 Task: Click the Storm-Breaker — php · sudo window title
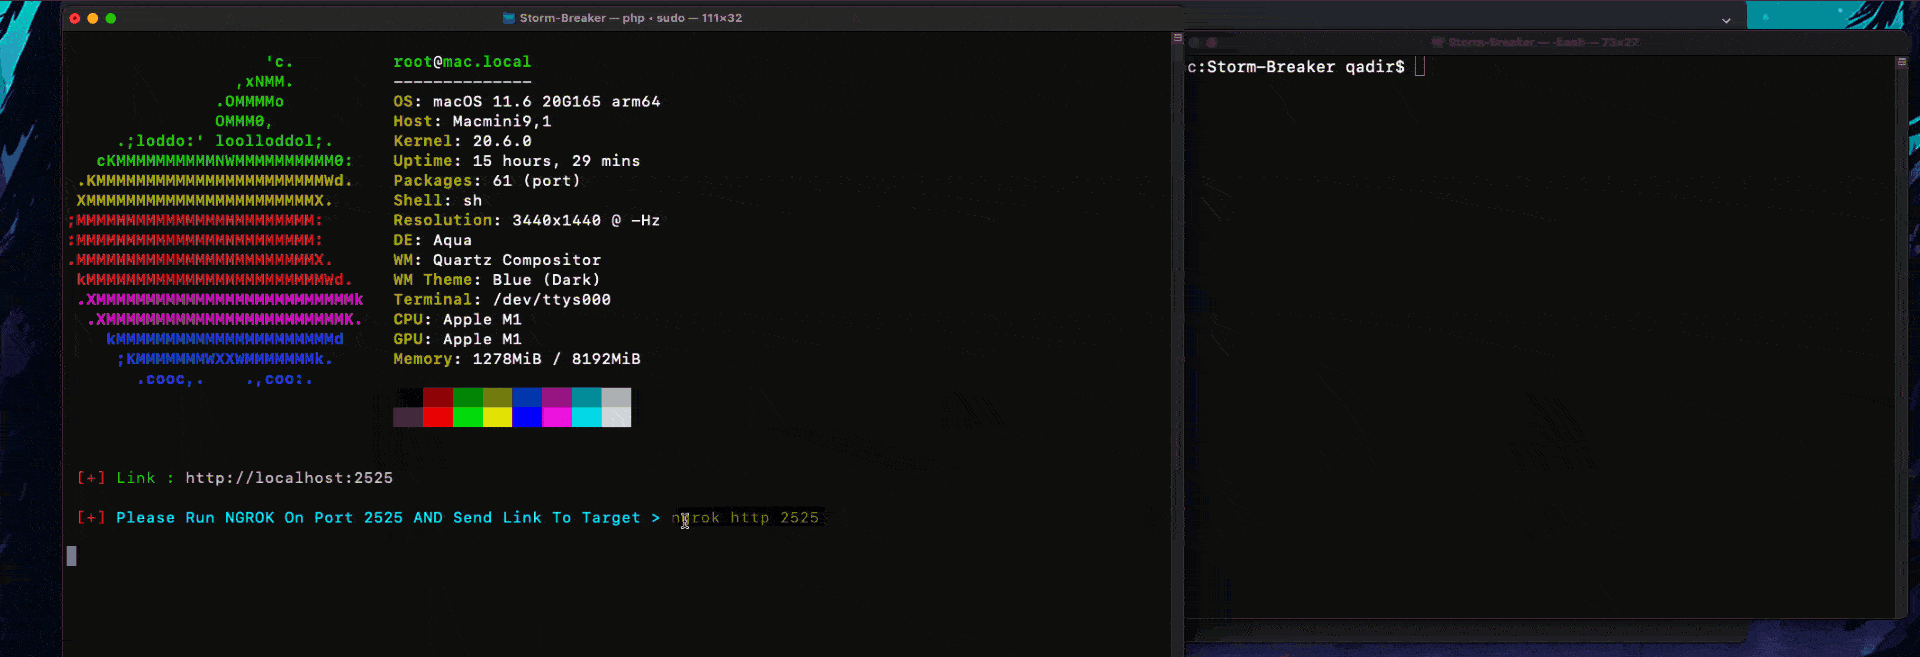tap(631, 18)
